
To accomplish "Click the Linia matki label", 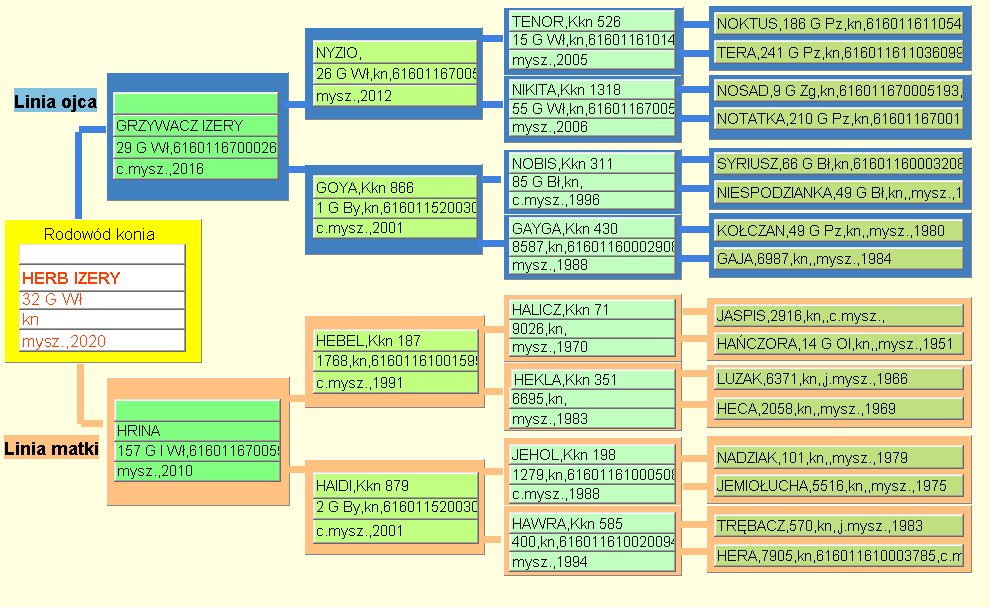I will pyautogui.click(x=51, y=449).
